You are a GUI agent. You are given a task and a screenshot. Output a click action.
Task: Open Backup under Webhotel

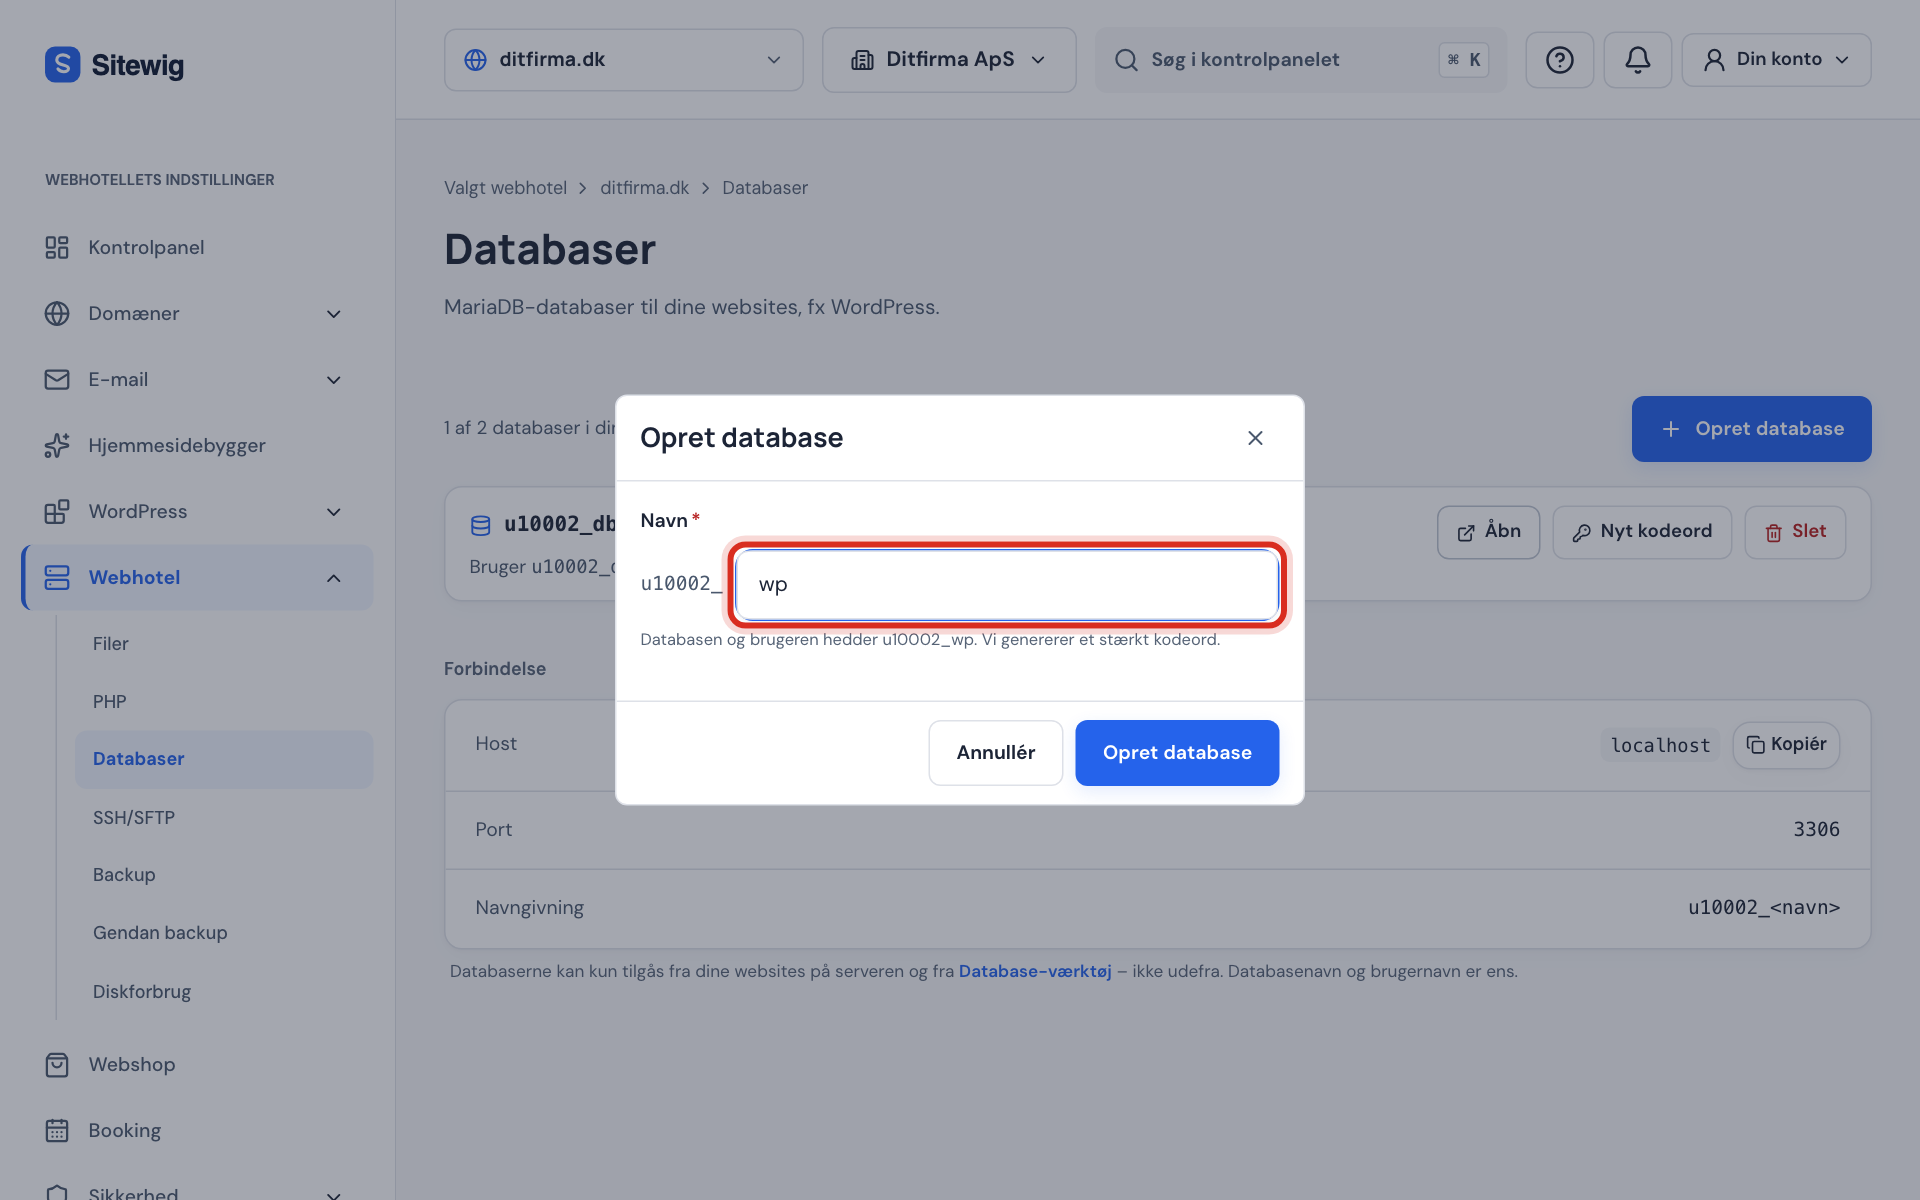(x=224, y=874)
